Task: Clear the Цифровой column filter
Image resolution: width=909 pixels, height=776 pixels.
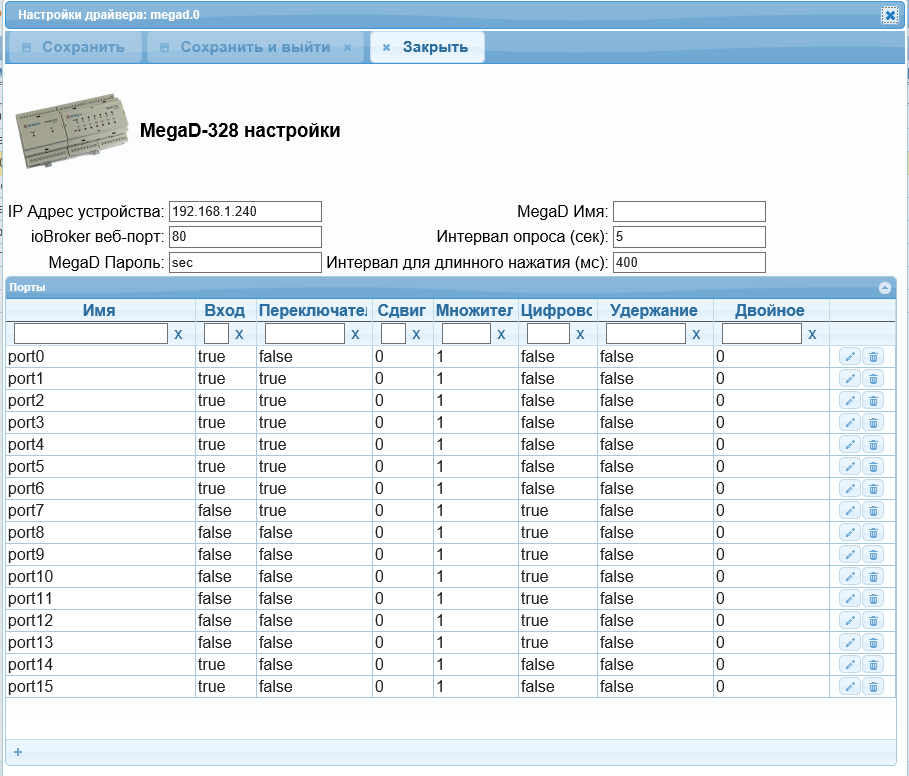Action: 580,334
